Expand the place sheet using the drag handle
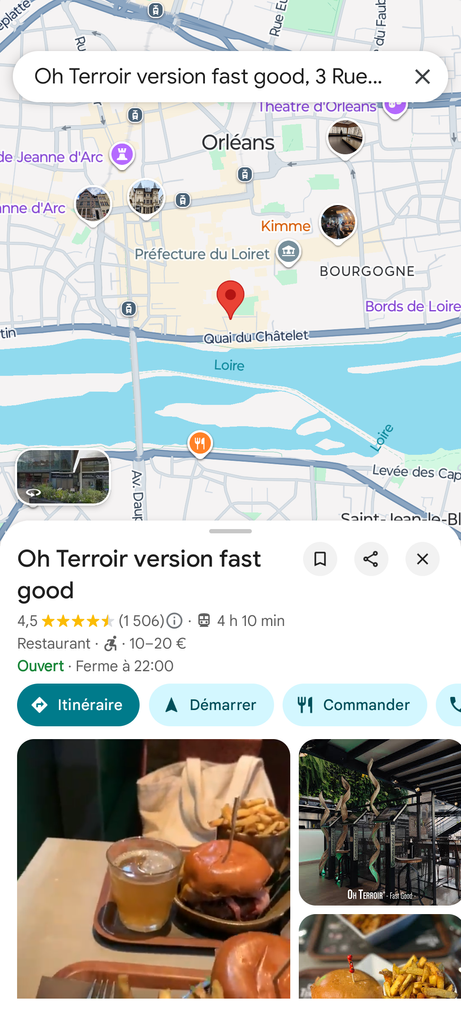The height and width of the screenshot is (1024, 461). (x=230, y=531)
